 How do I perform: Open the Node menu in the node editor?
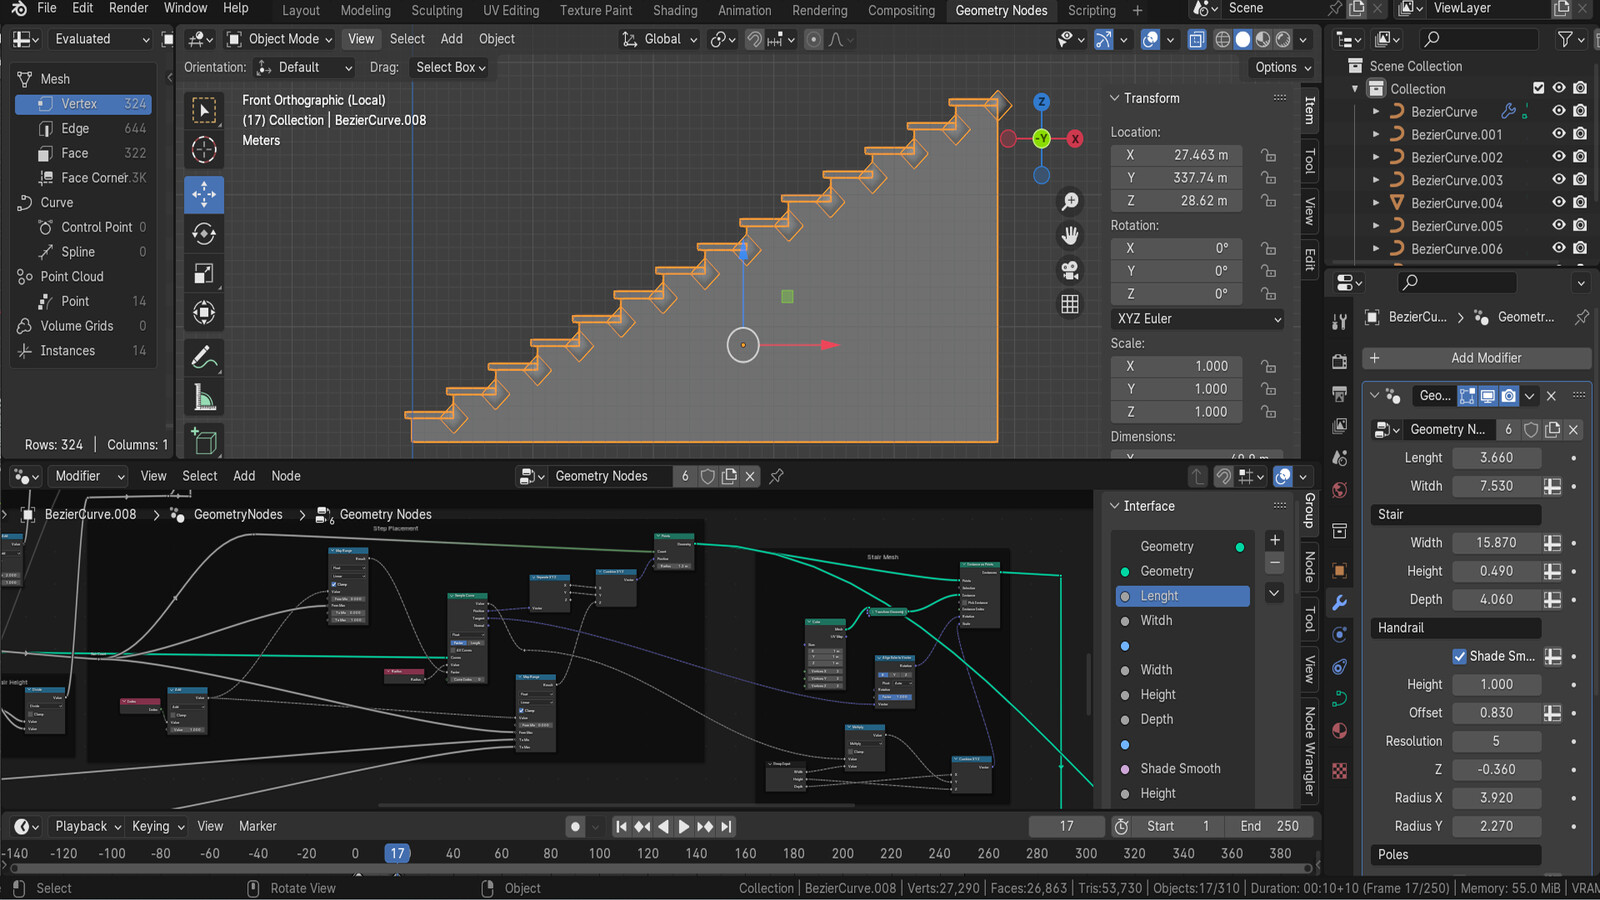click(x=286, y=476)
